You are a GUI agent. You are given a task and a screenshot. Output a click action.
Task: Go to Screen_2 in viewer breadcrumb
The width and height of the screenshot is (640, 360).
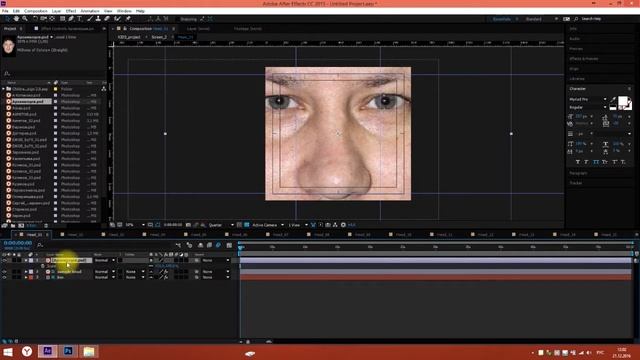click(159, 37)
